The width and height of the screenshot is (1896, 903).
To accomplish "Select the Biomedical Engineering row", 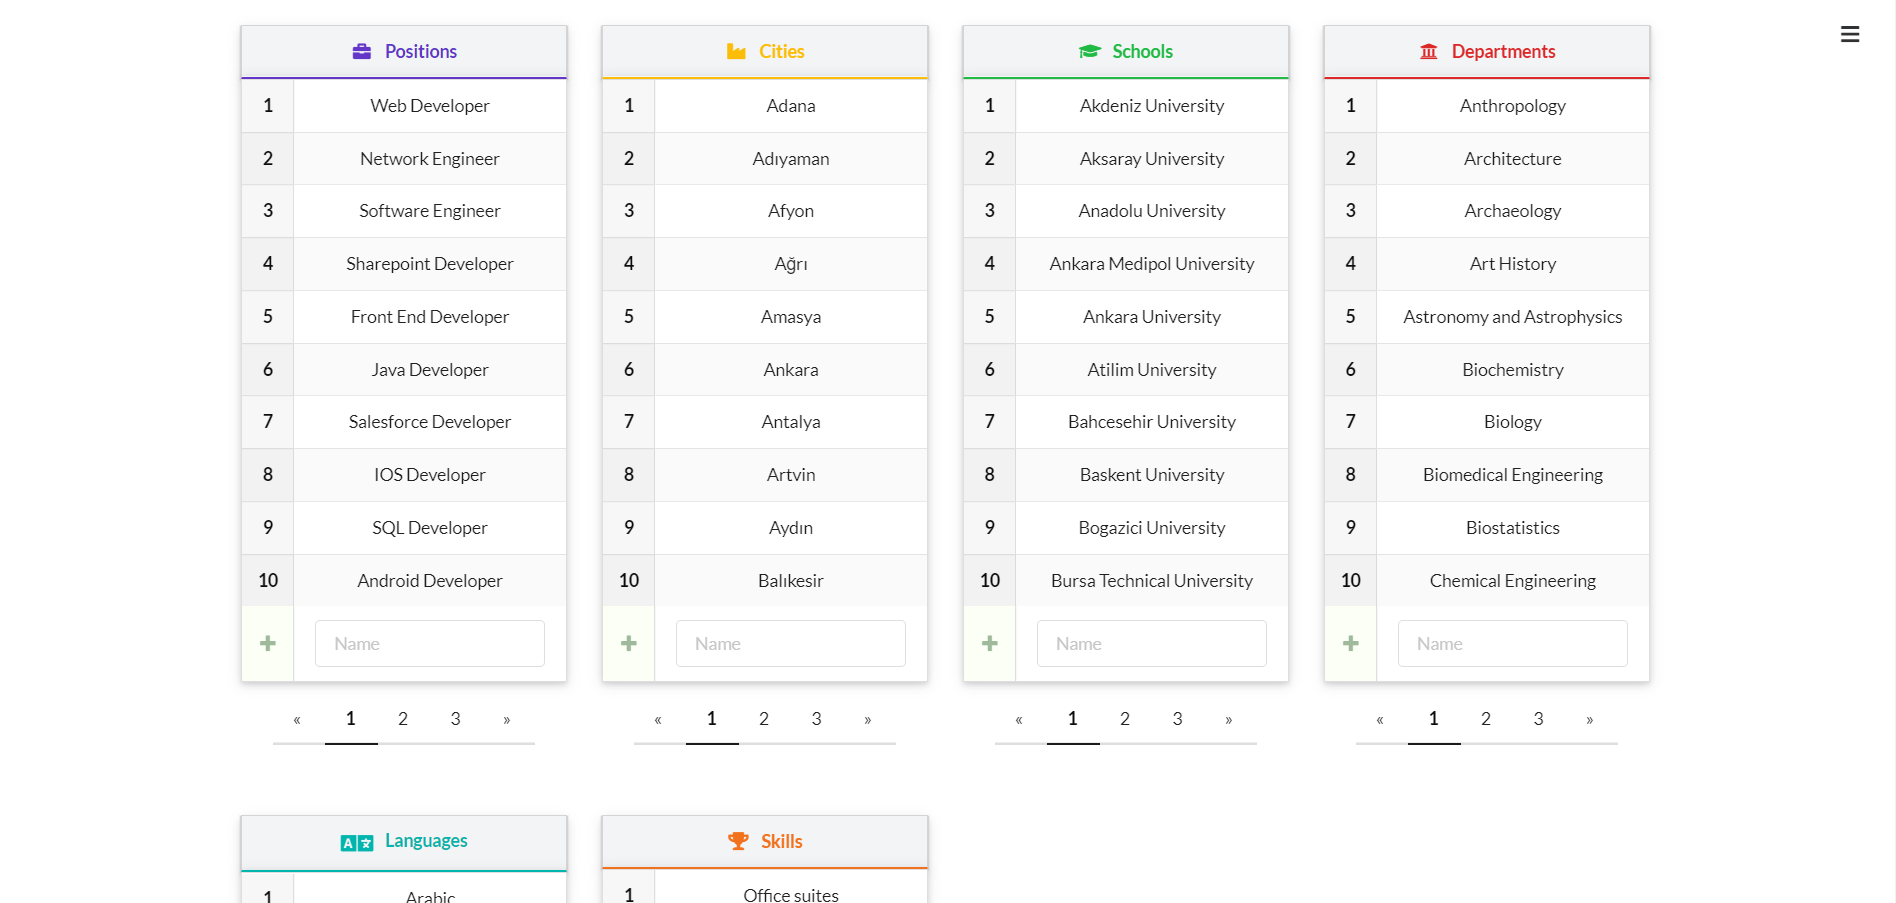I will [1487, 475].
